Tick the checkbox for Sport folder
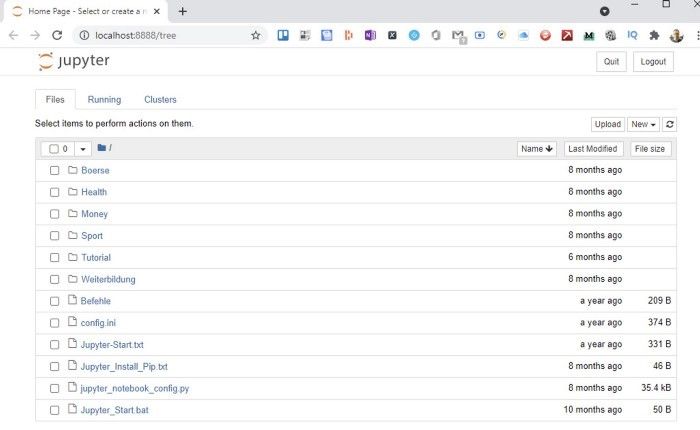This screenshot has width=700, height=430. click(54, 236)
